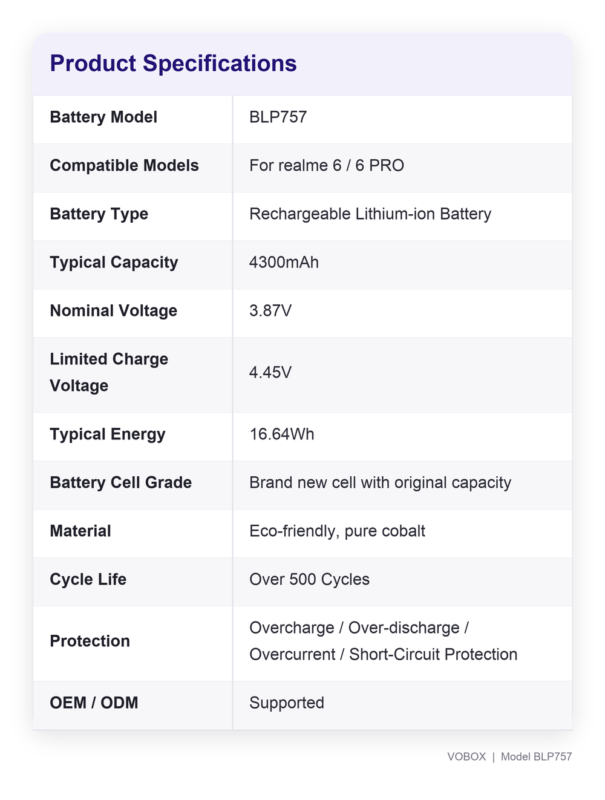Click Short-Circuit Protection description text

coord(433,655)
